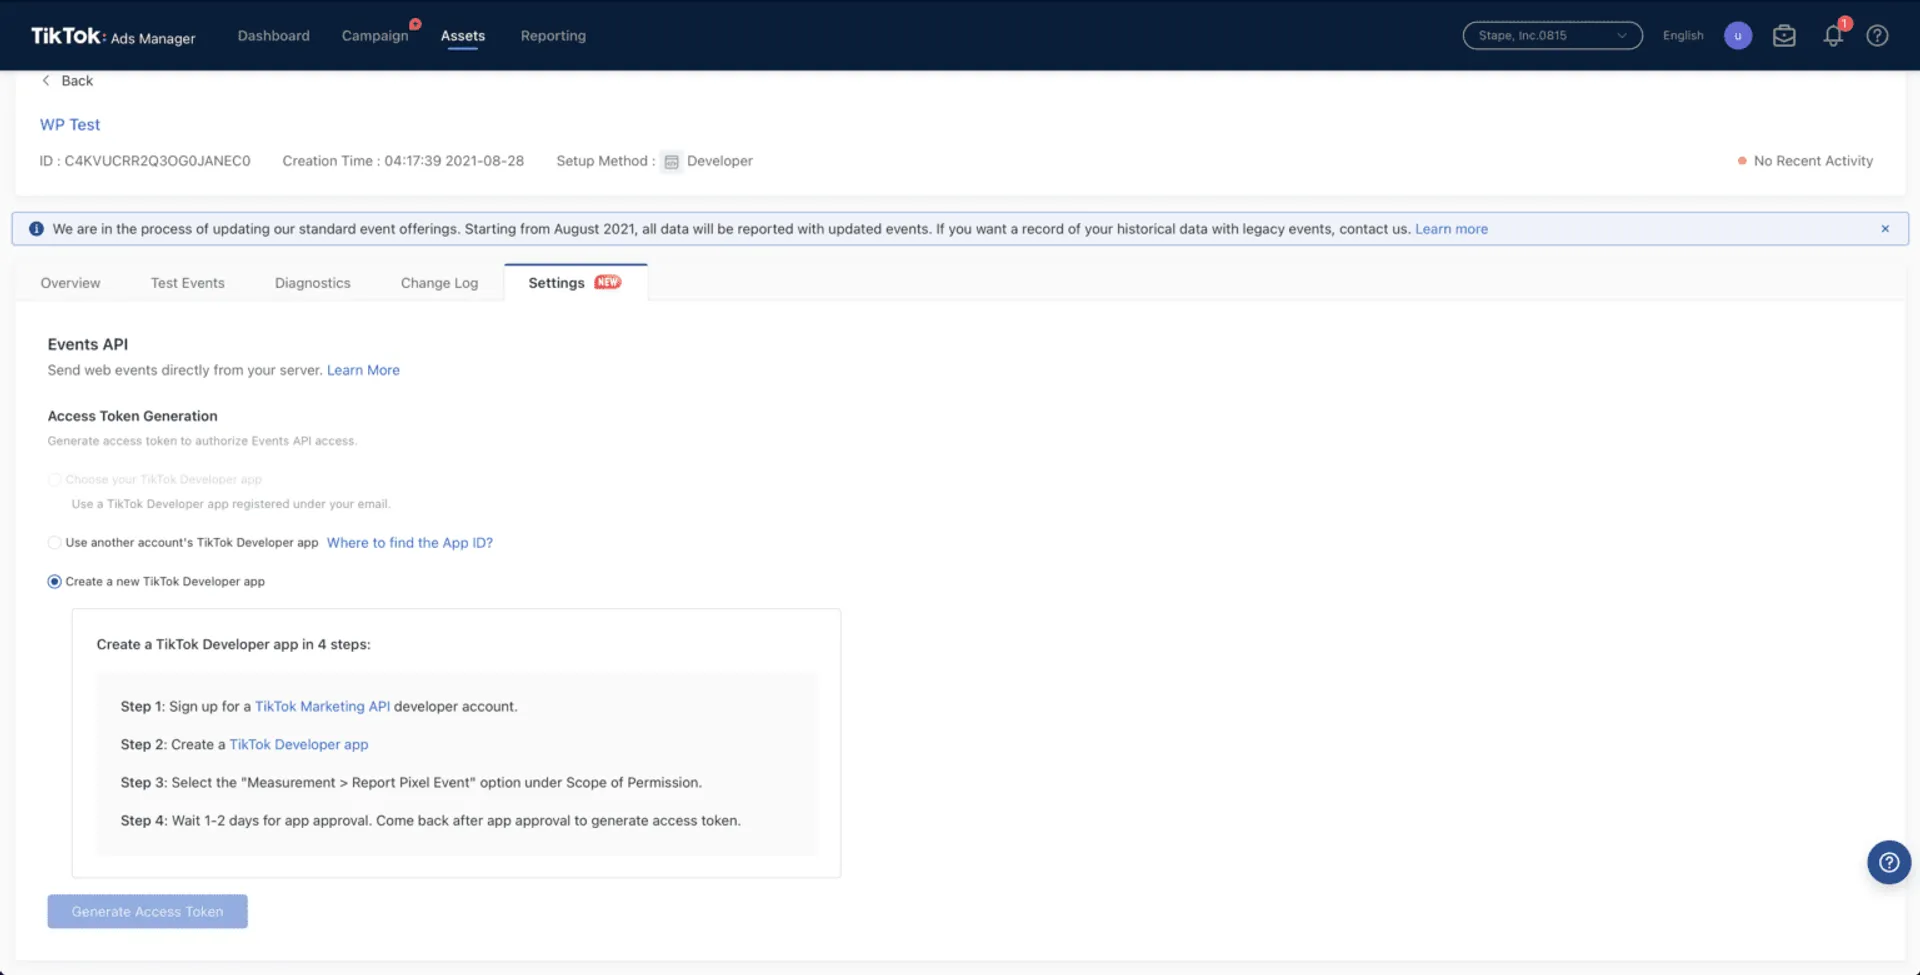
Task: Open the TikTok Marketing API link
Action: tap(322, 706)
